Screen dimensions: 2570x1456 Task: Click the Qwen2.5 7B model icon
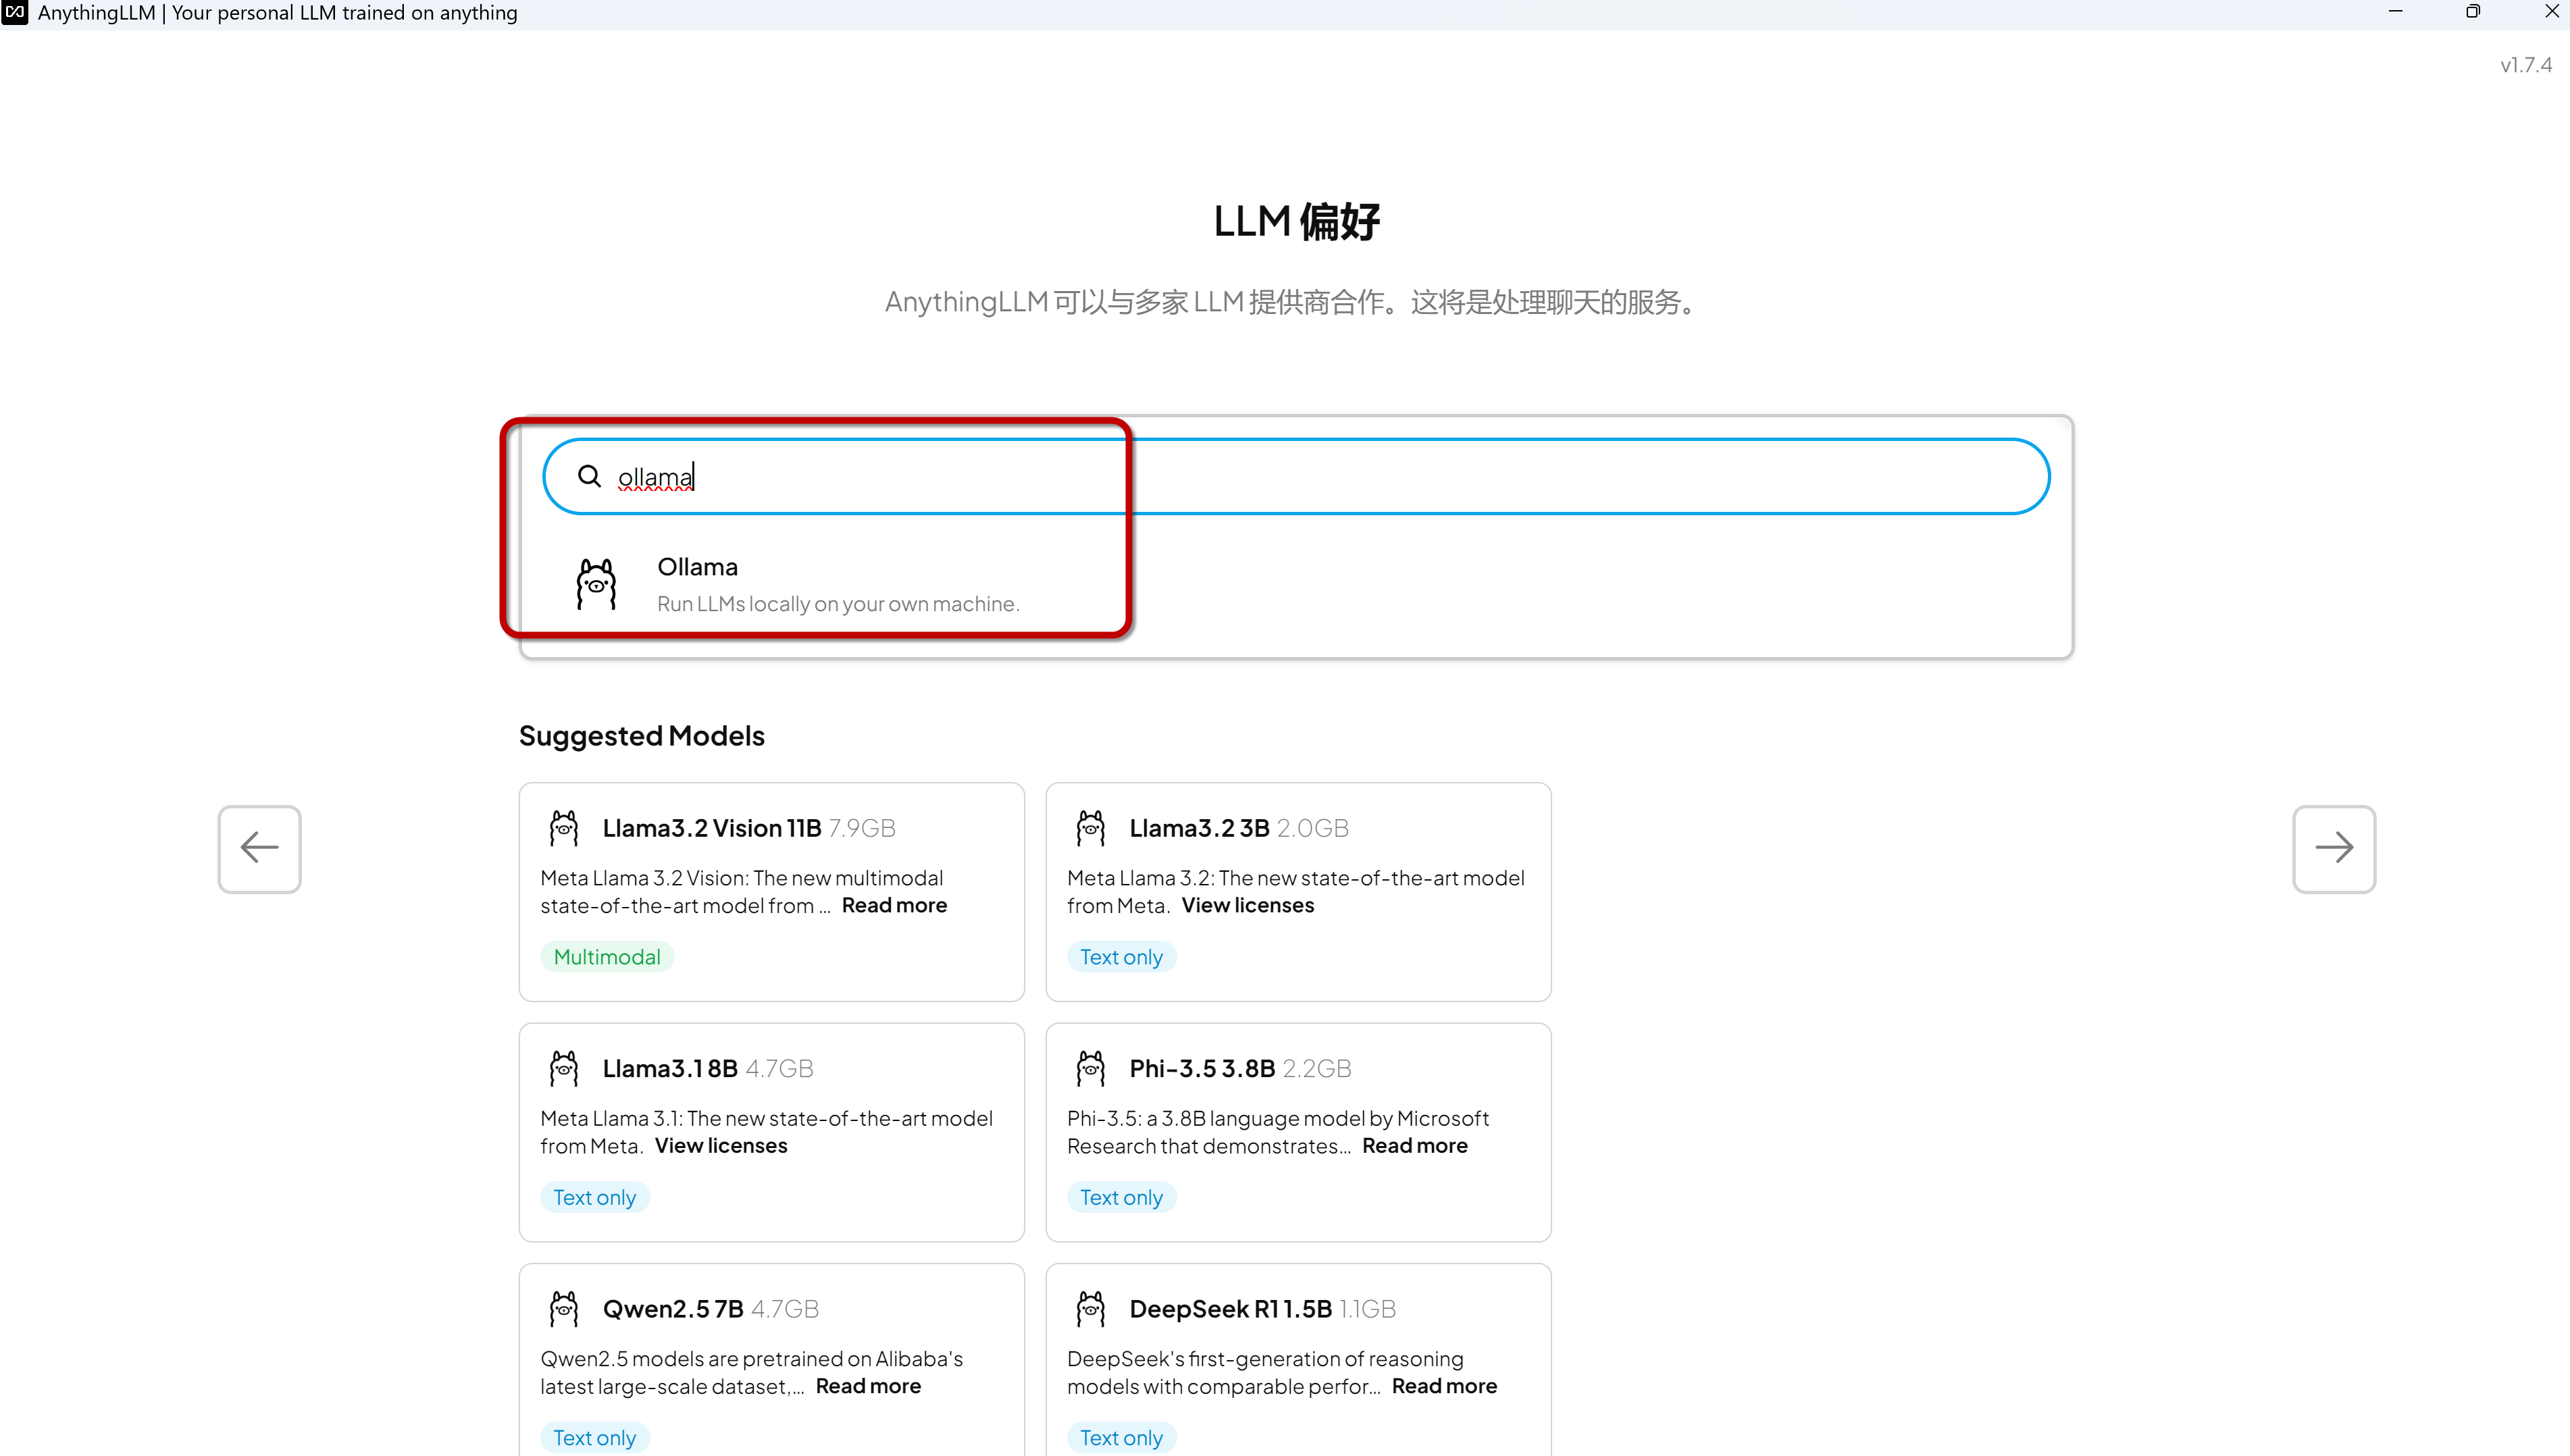coord(565,1307)
